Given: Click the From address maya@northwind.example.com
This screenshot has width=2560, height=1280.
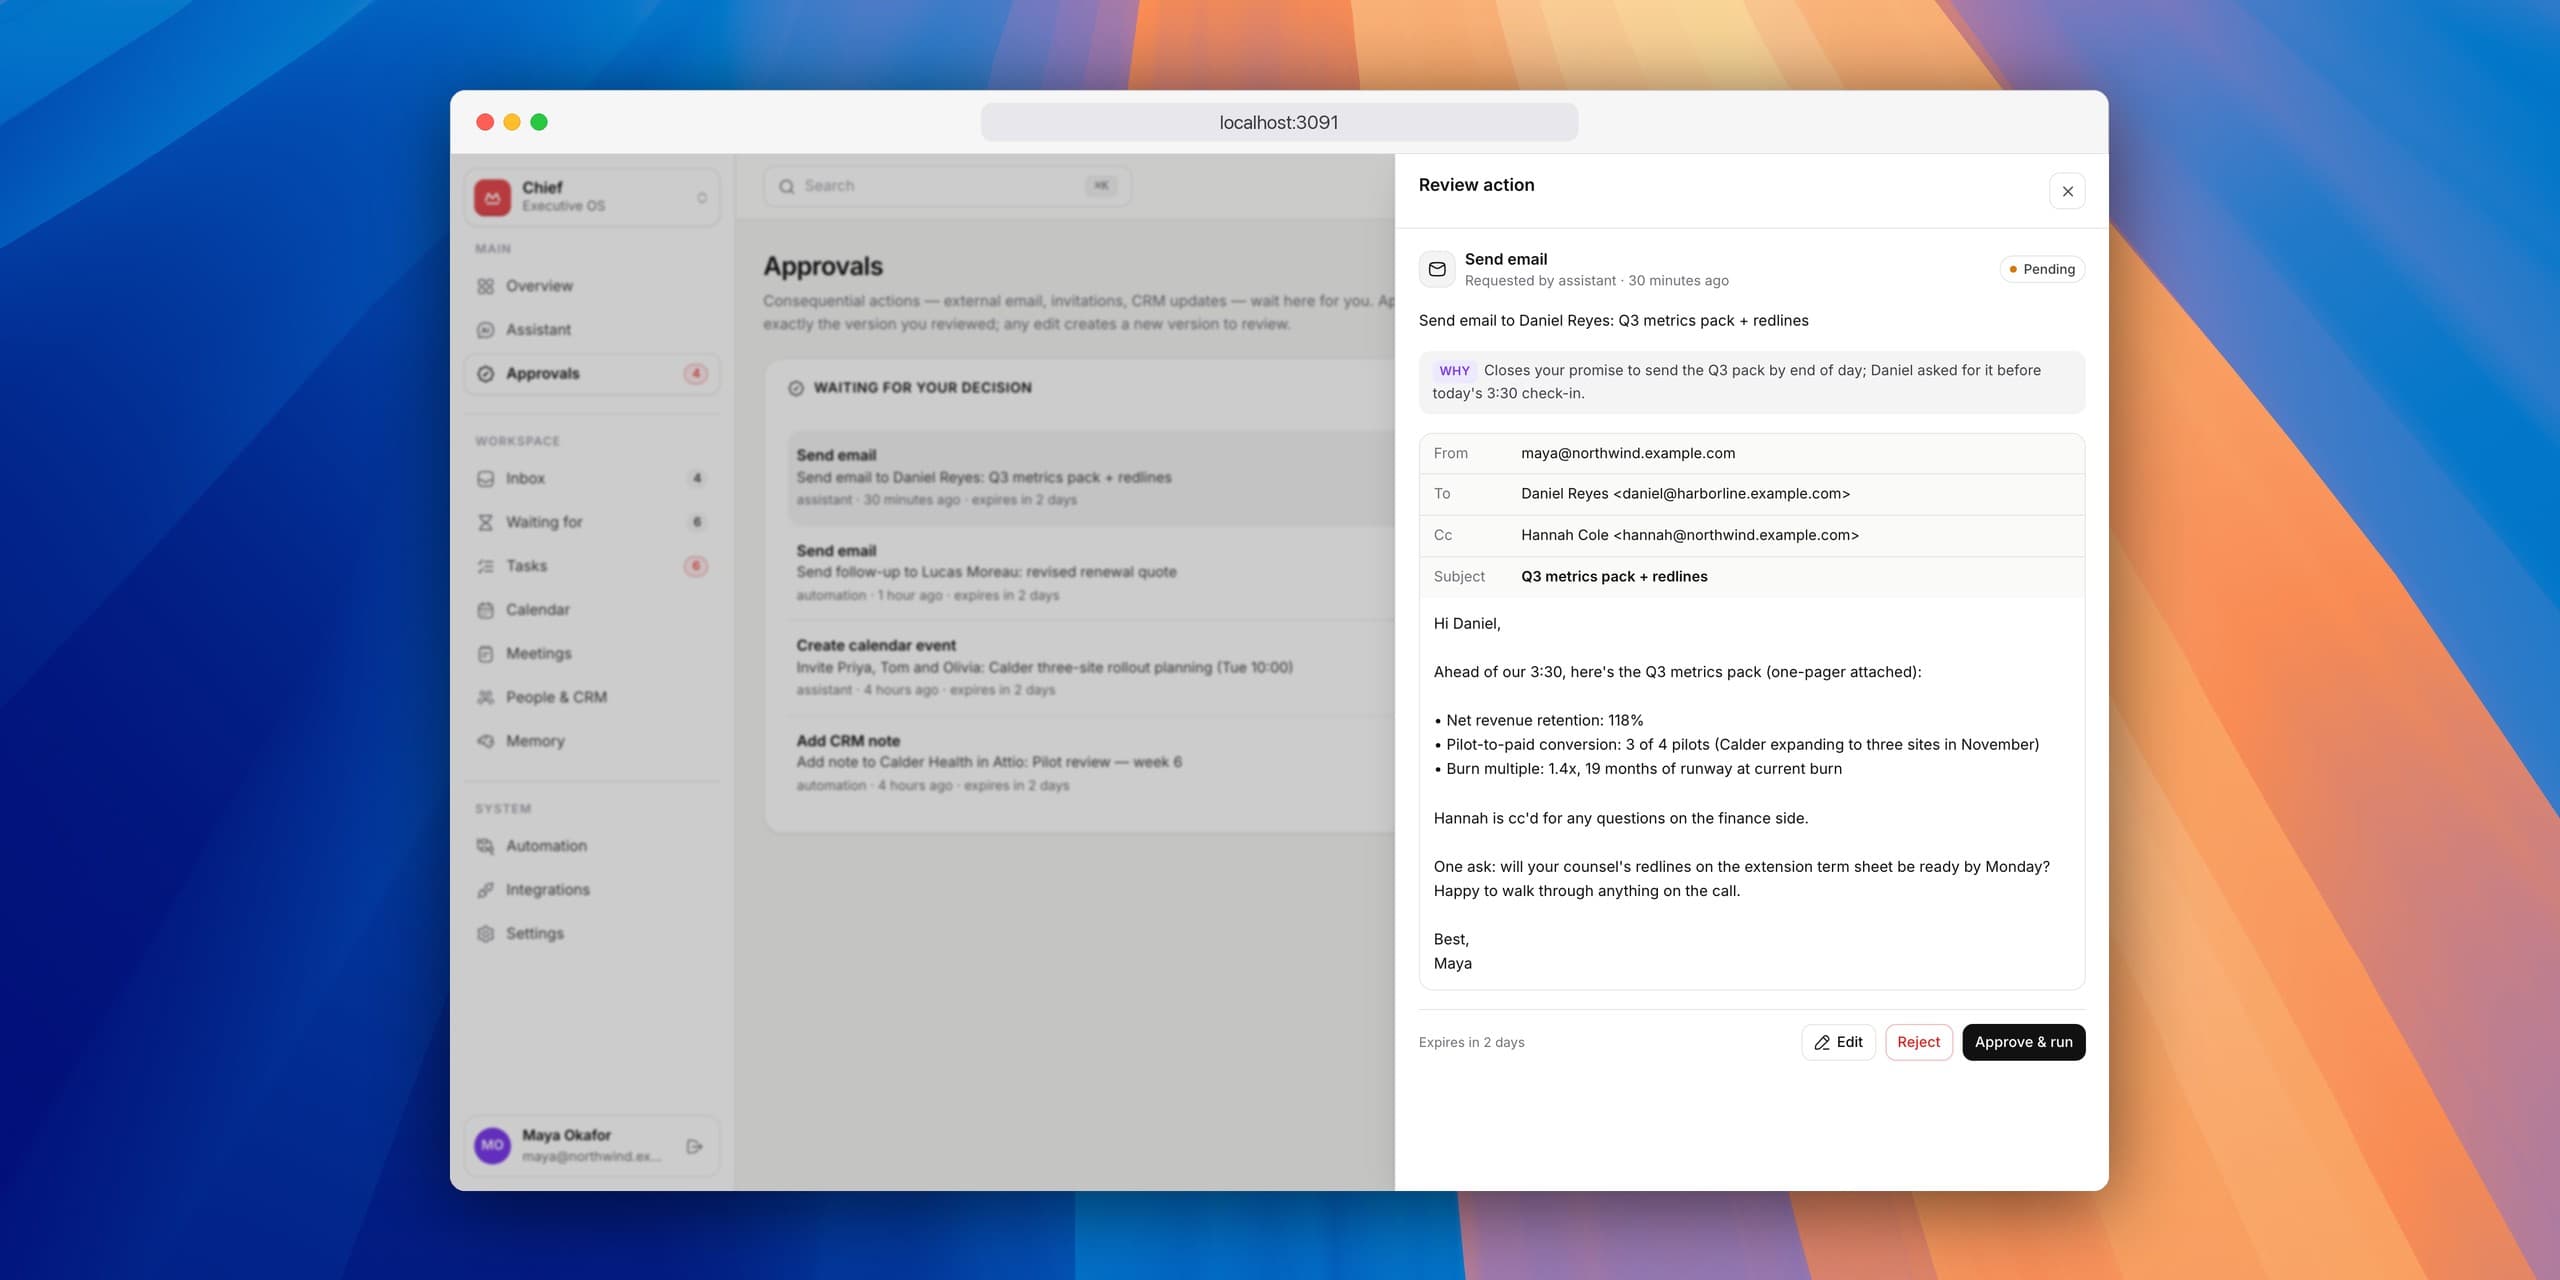Looking at the screenshot, I should pyautogui.click(x=1628, y=453).
